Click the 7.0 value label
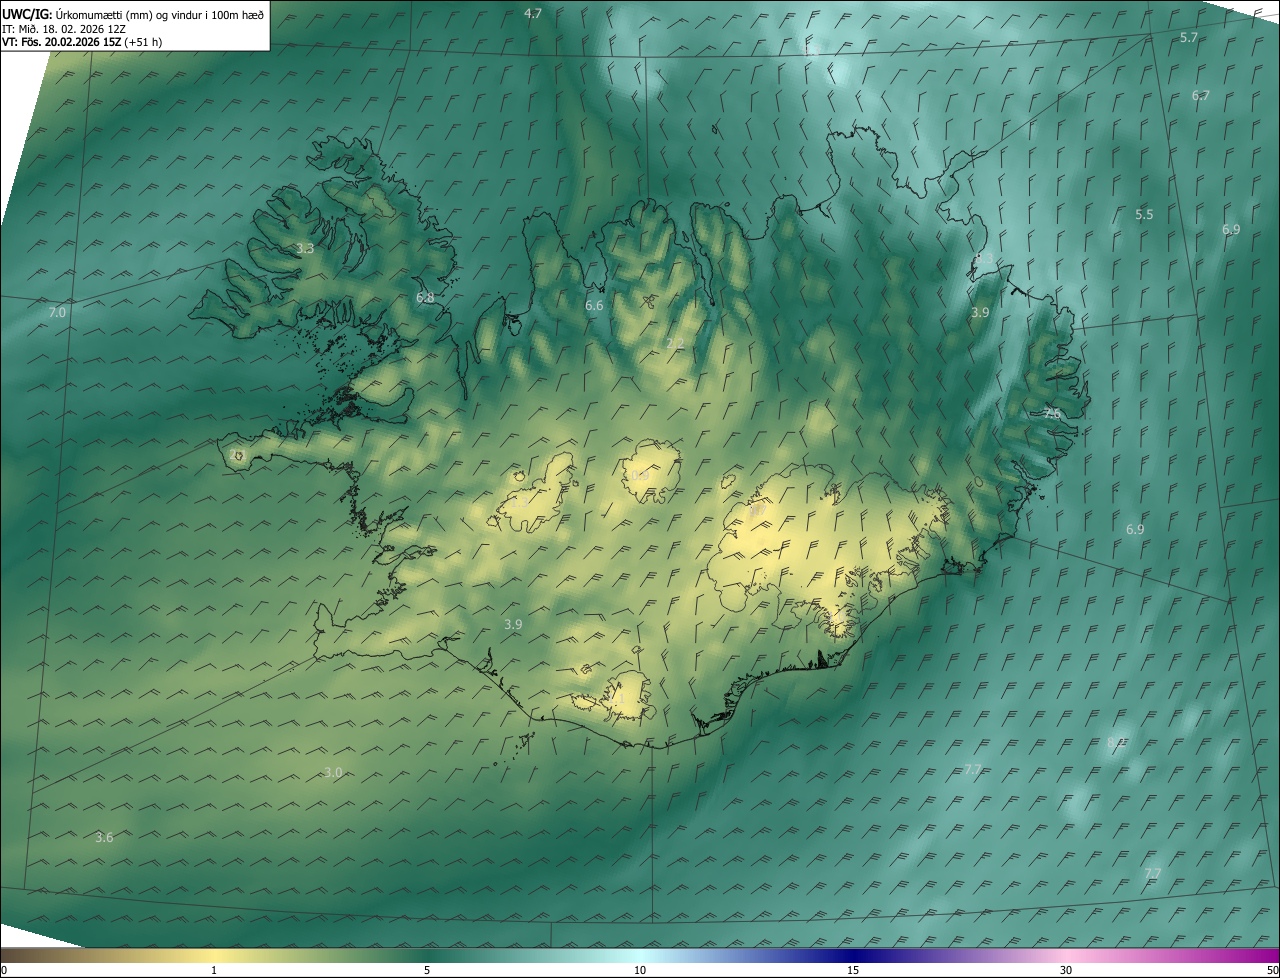 [57, 312]
